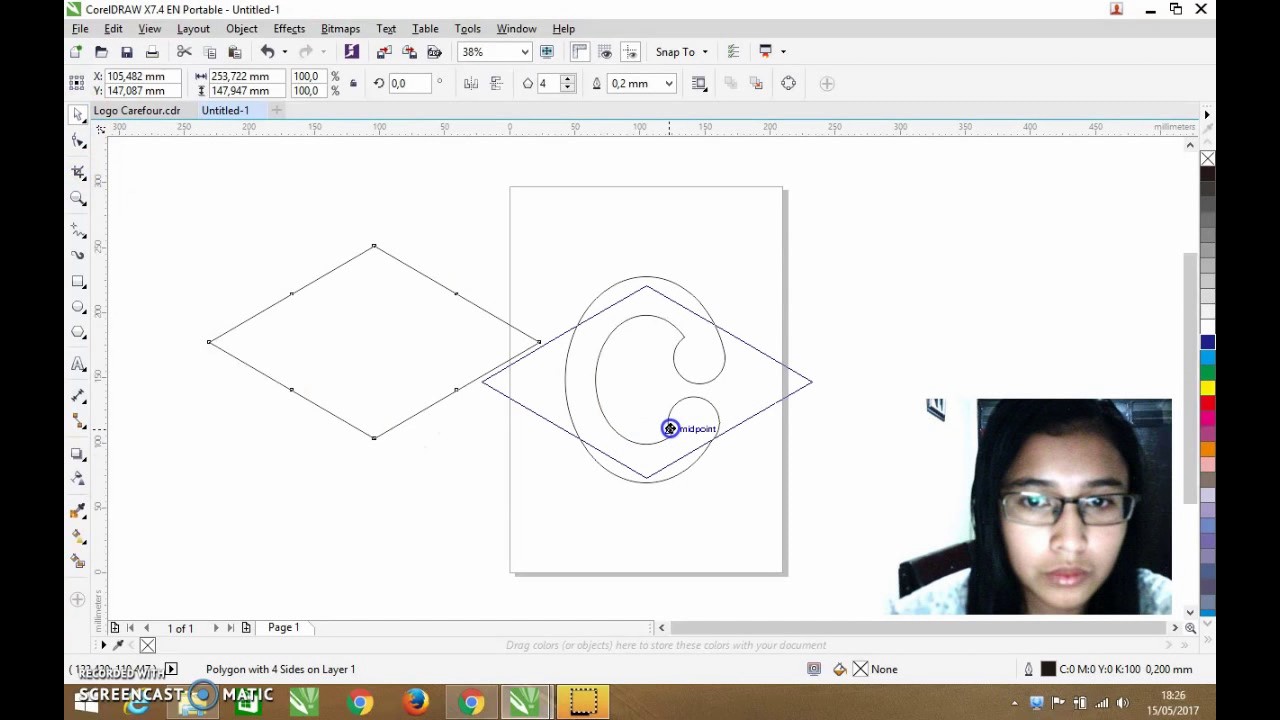This screenshot has height=720, width=1280.
Task: Select the Interactive Fill tool
Action: click(79, 537)
